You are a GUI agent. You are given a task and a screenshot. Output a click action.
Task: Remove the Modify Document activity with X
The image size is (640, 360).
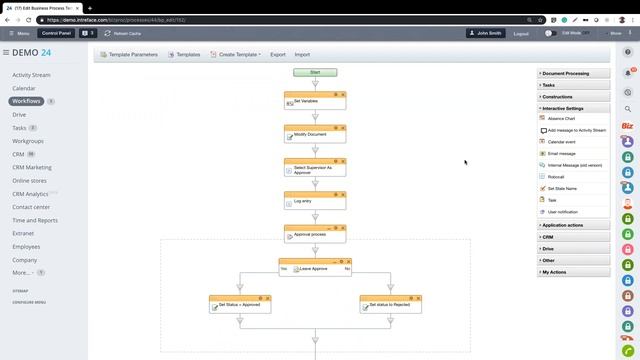tap(343, 128)
